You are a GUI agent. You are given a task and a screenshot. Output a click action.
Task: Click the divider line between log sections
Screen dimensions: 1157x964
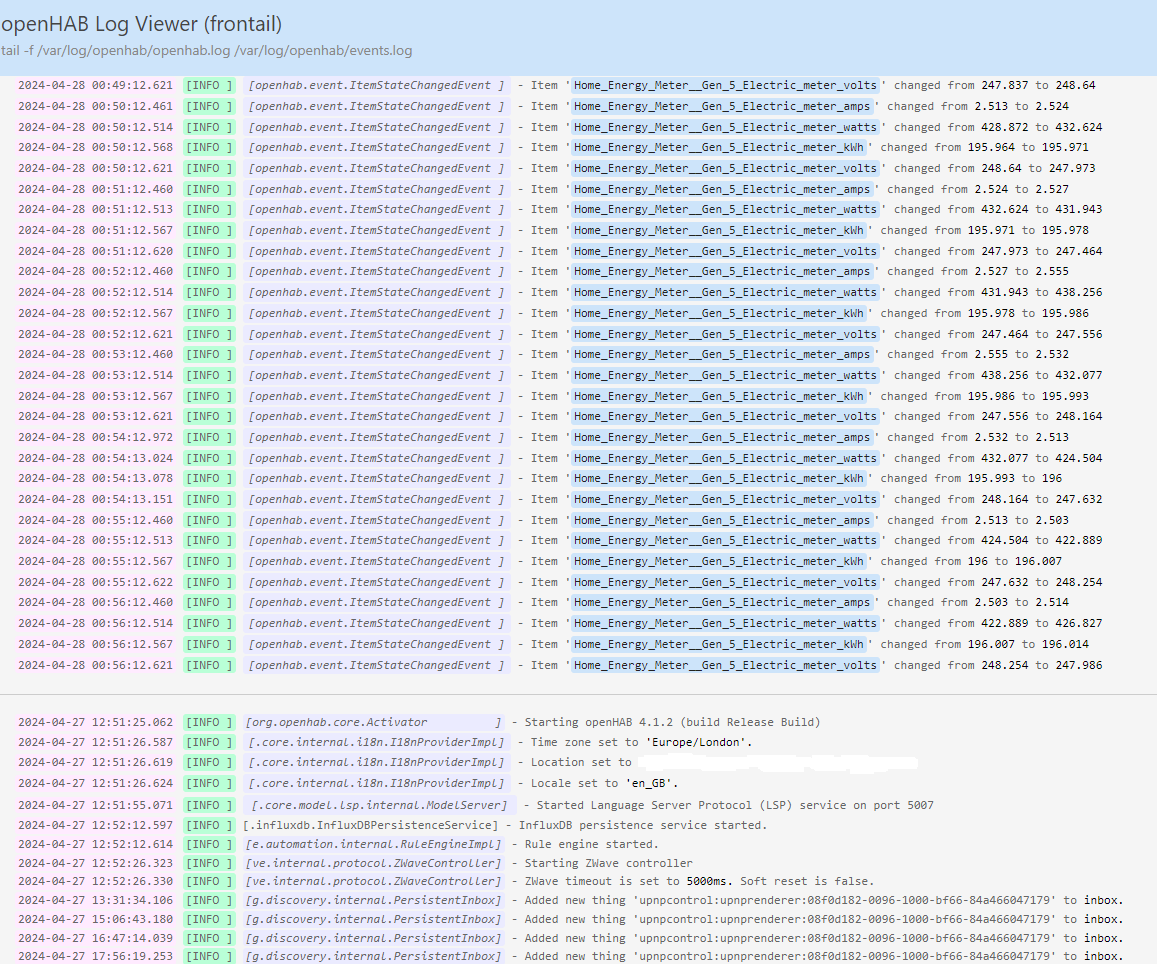578,694
